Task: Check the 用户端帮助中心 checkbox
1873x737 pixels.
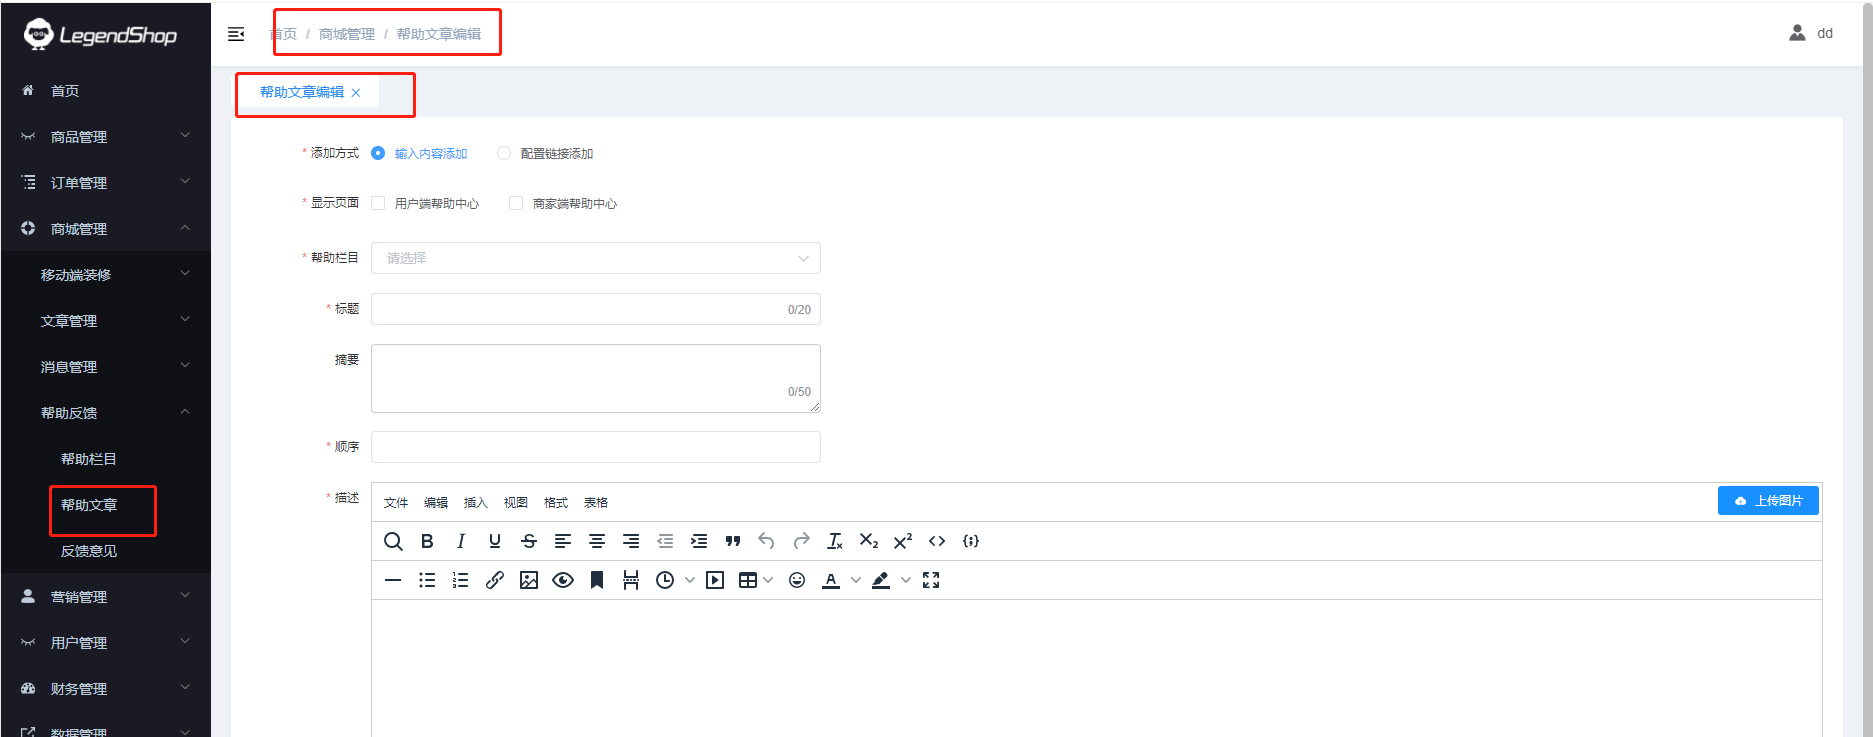Action: (378, 203)
